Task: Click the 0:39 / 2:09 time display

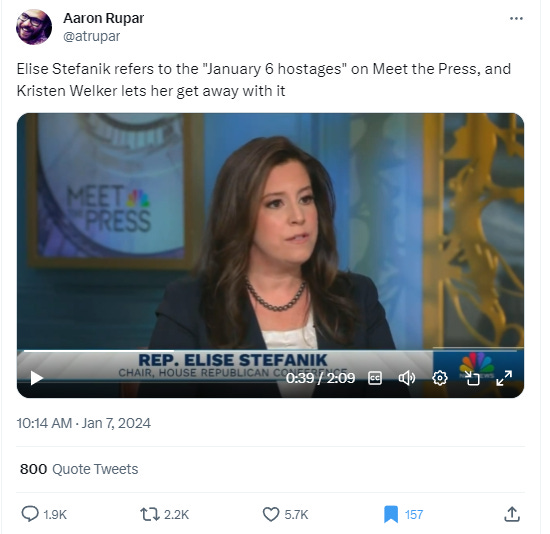Action: pyautogui.click(x=320, y=378)
